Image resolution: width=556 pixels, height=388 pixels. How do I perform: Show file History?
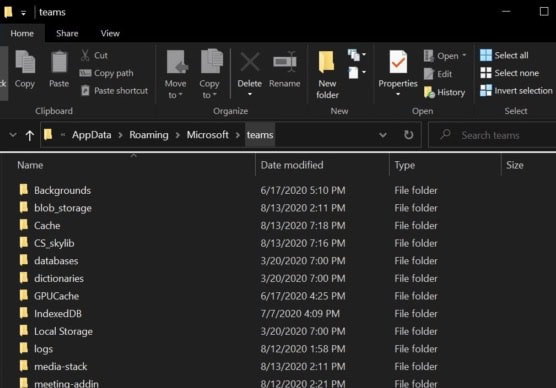[x=444, y=92]
